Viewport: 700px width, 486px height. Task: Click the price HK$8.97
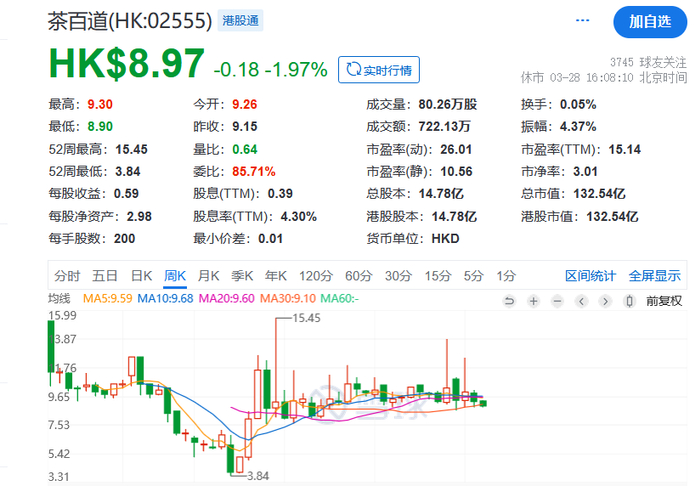click(126, 64)
